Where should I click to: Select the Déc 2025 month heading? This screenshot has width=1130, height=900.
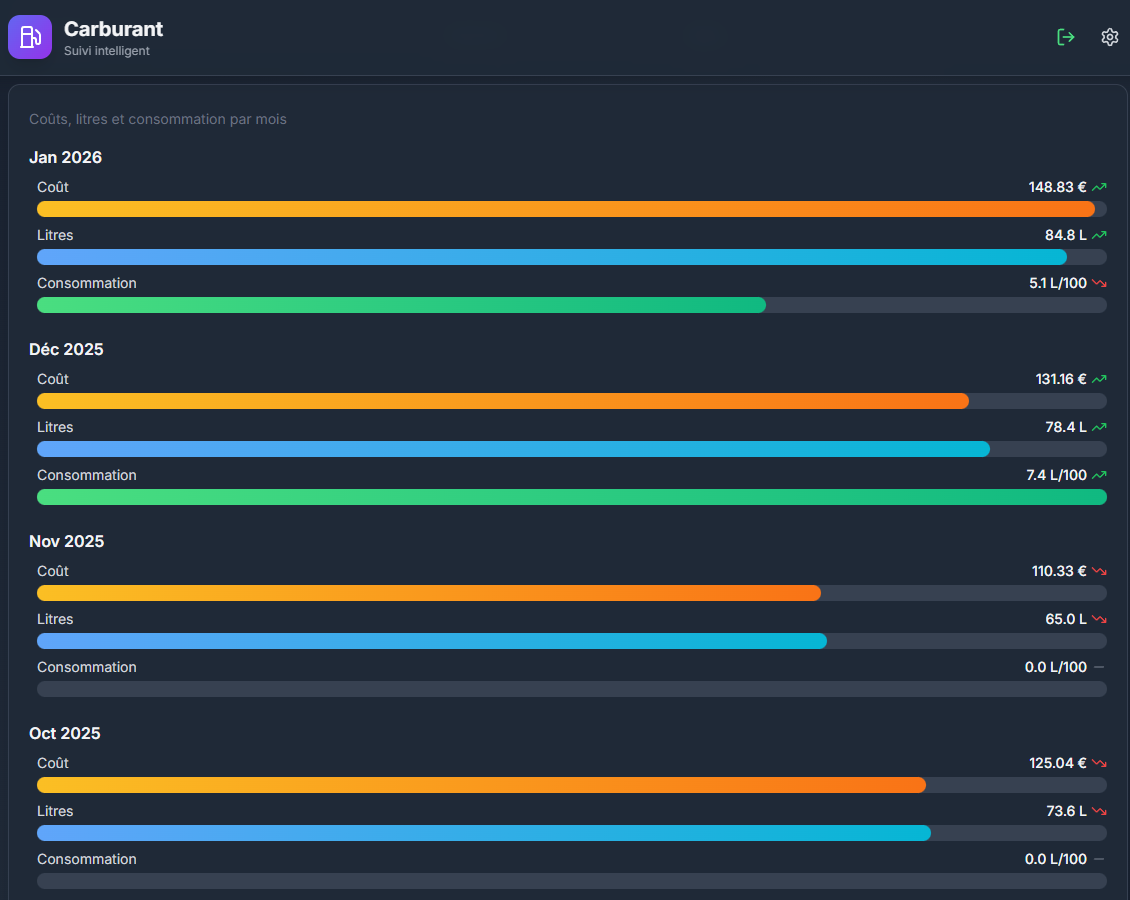pos(66,349)
